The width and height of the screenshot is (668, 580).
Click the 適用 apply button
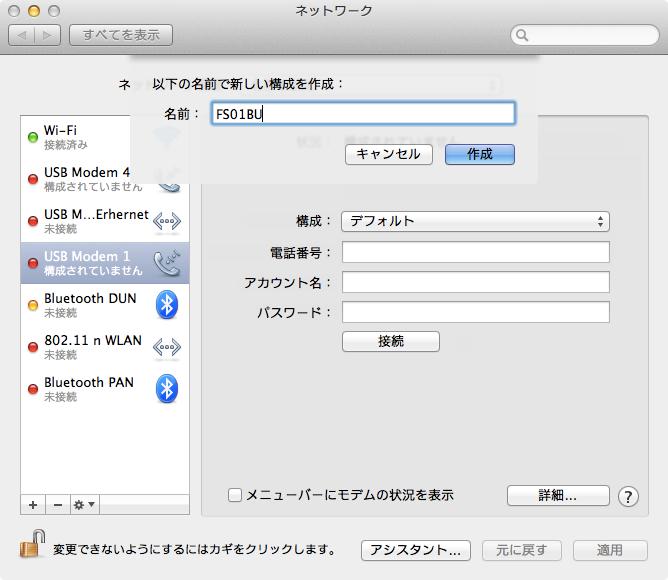tap(610, 550)
